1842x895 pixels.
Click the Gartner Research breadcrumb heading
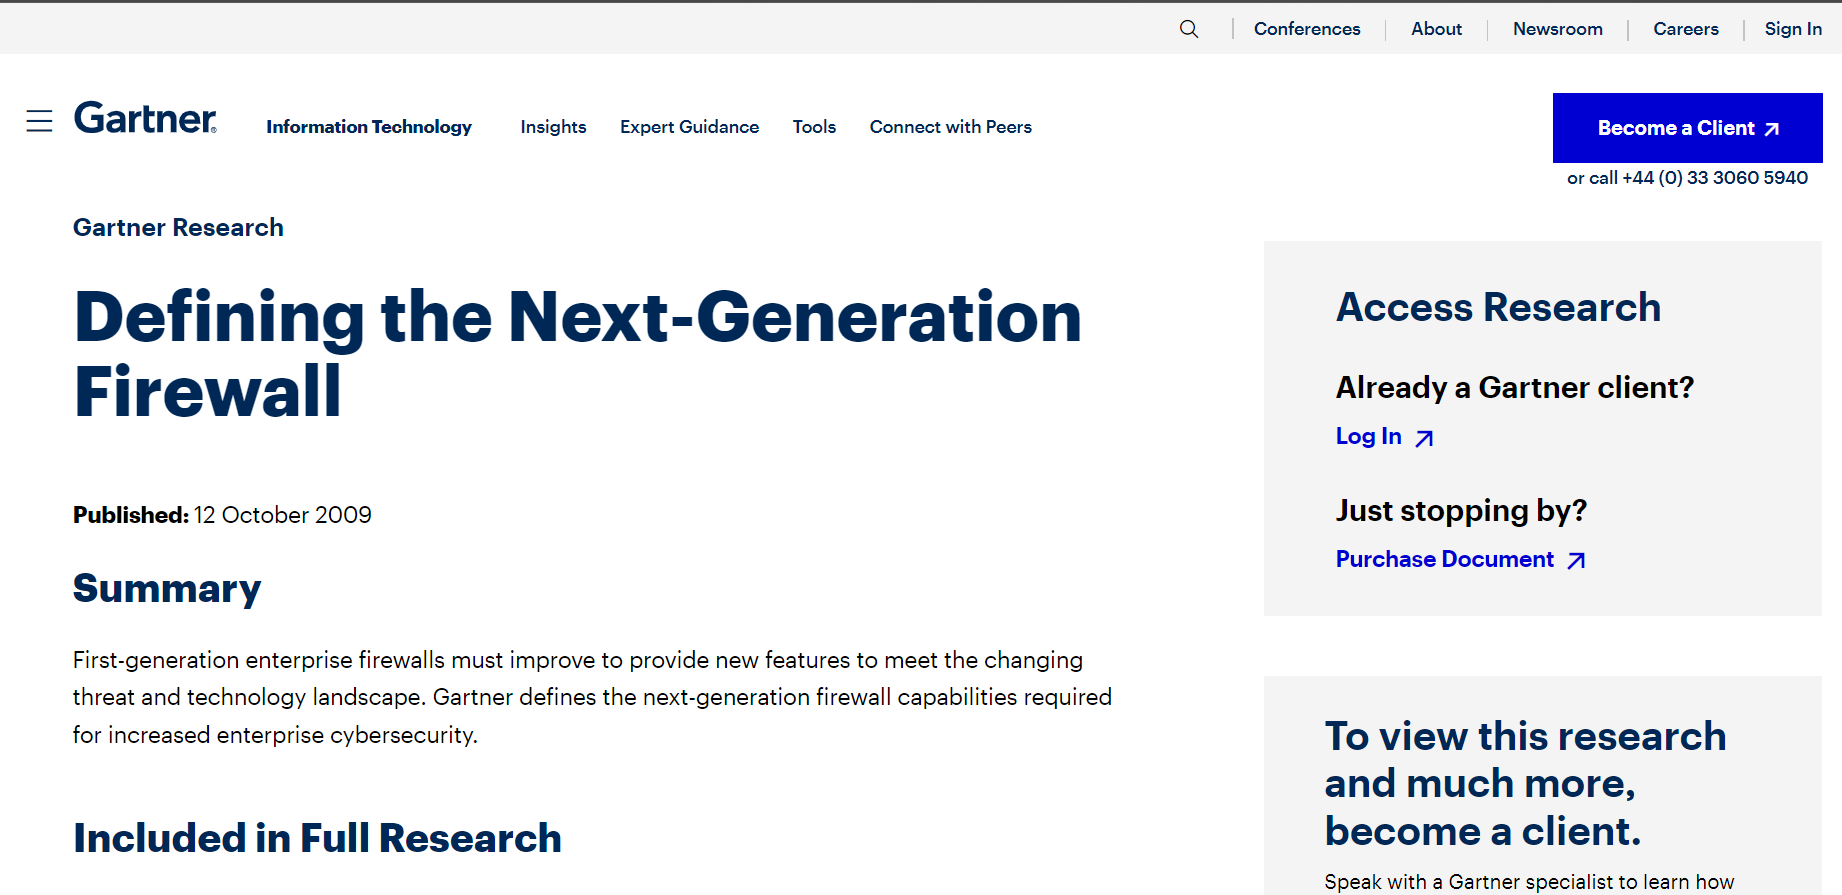coord(178,228)
